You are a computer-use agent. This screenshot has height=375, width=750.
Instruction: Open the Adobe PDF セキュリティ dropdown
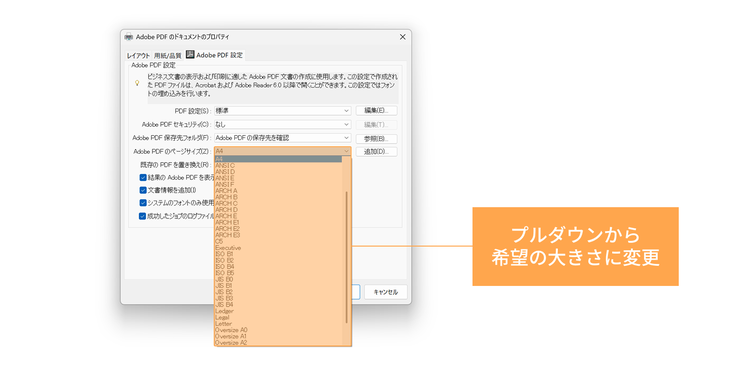pos(283,124)
